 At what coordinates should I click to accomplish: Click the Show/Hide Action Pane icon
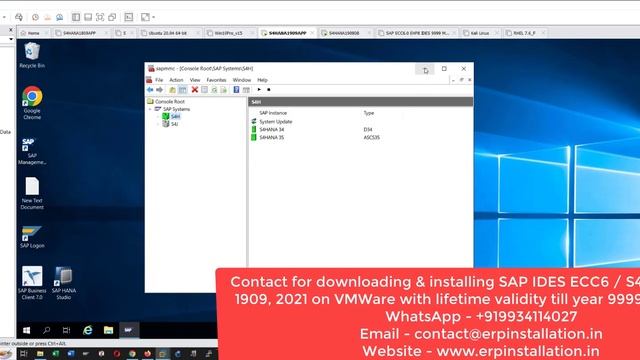(x=246, y=90)
